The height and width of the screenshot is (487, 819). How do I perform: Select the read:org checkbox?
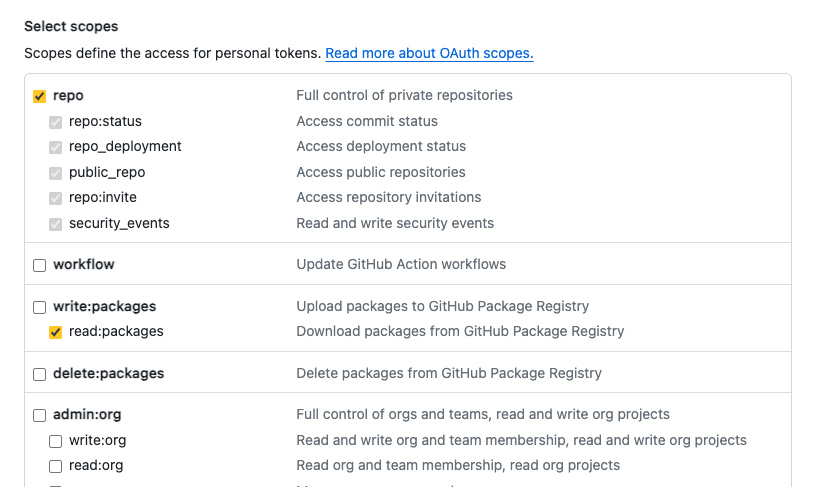pos(56,466)
